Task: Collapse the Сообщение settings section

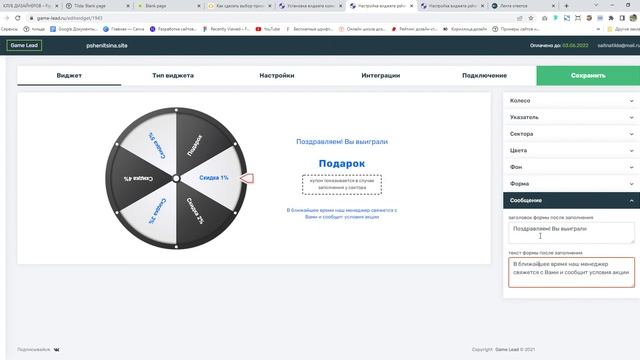Action: point(571,200)
